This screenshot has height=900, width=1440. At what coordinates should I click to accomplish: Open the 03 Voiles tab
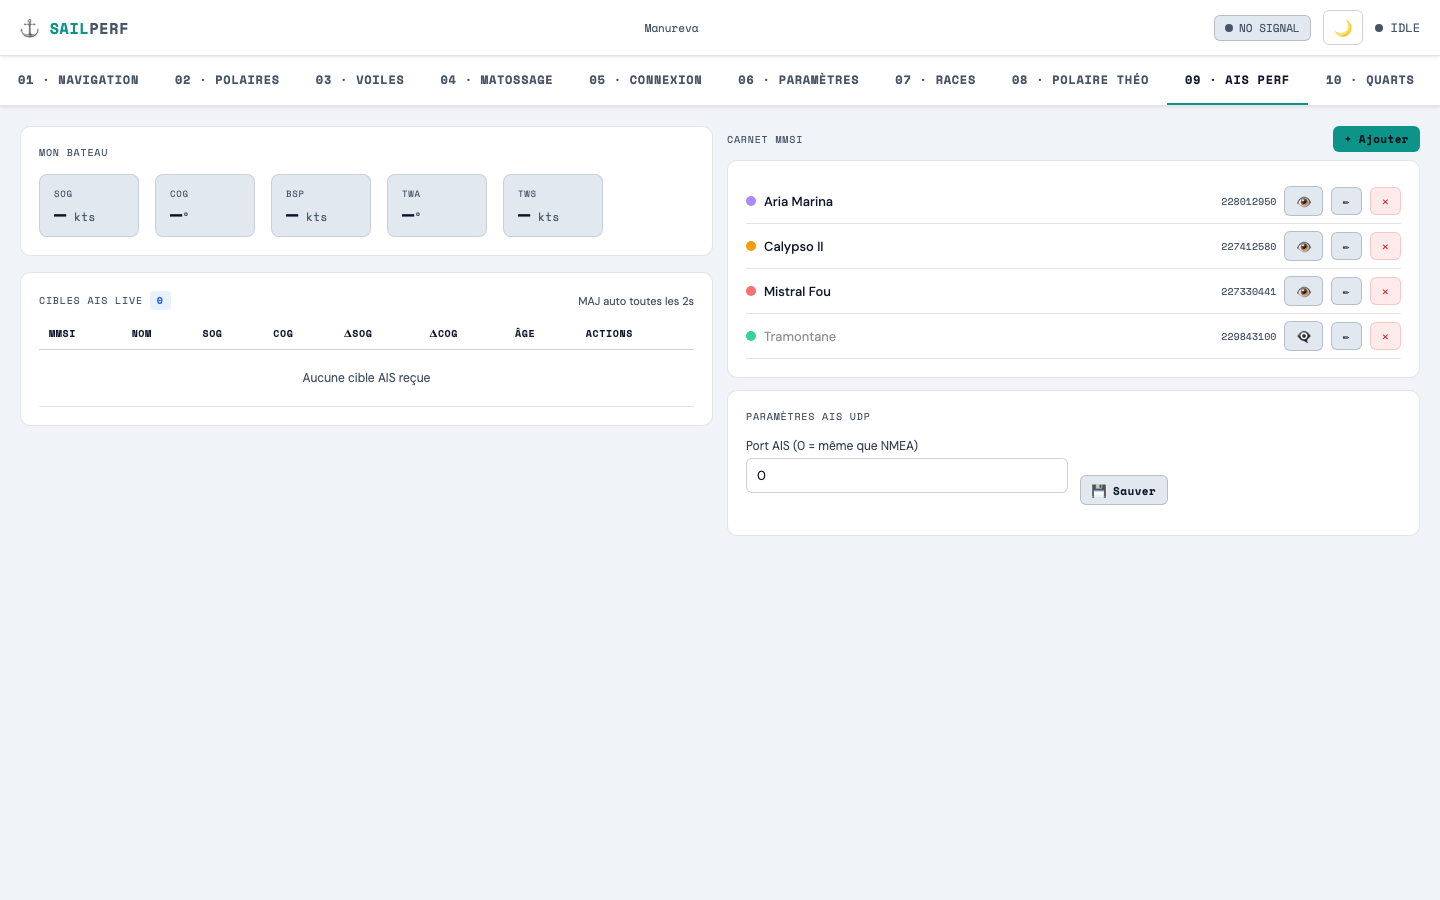(x=360, y=80)
